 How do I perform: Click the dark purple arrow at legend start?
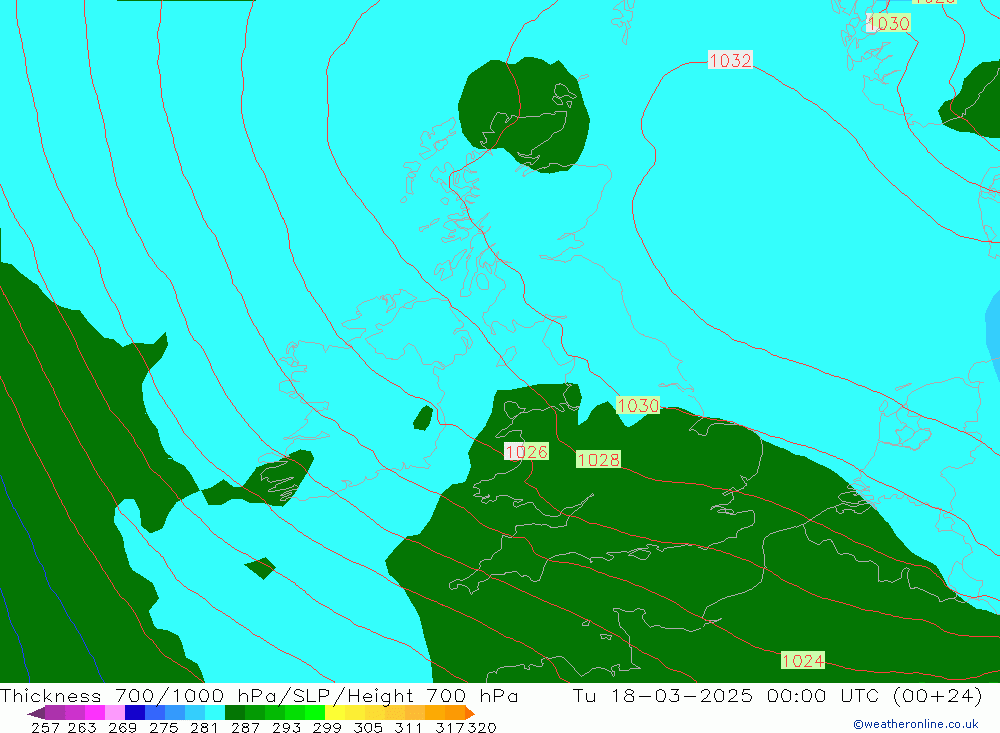36,713
